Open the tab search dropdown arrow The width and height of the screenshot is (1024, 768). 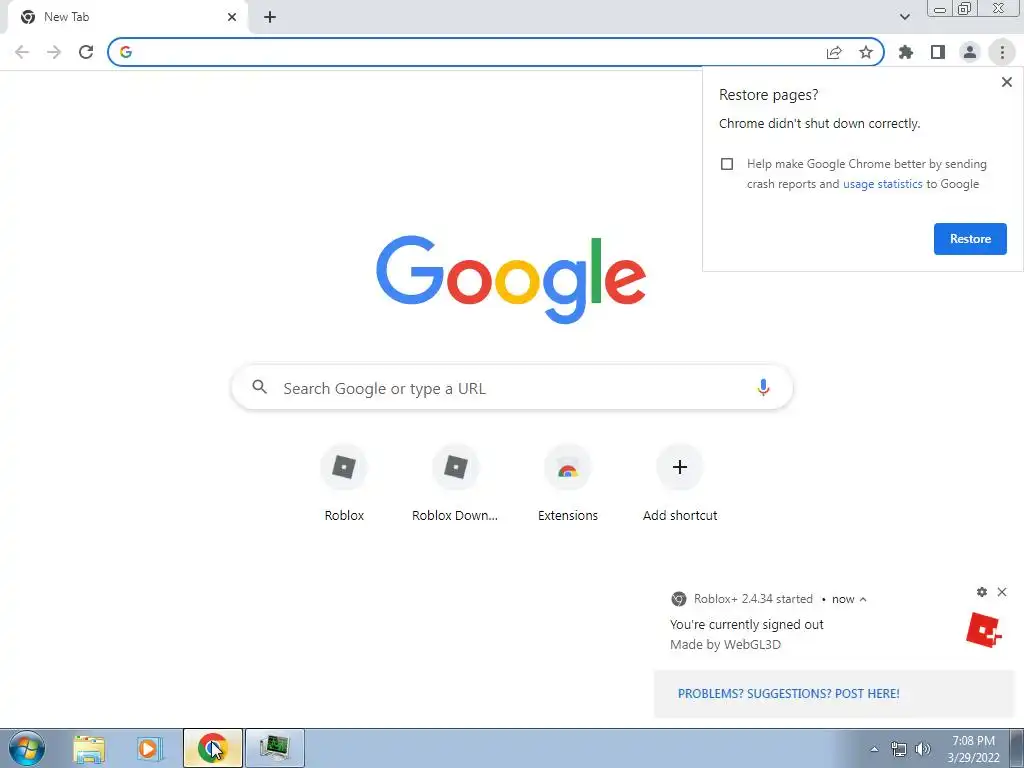(904, 17)
